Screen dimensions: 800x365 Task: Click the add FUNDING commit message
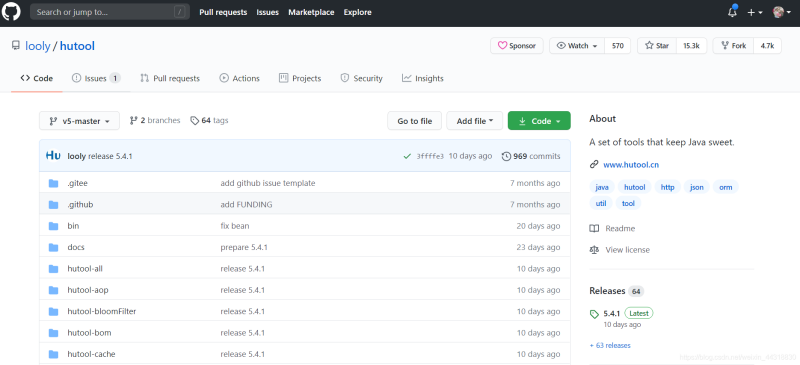[x=246, y=205]
